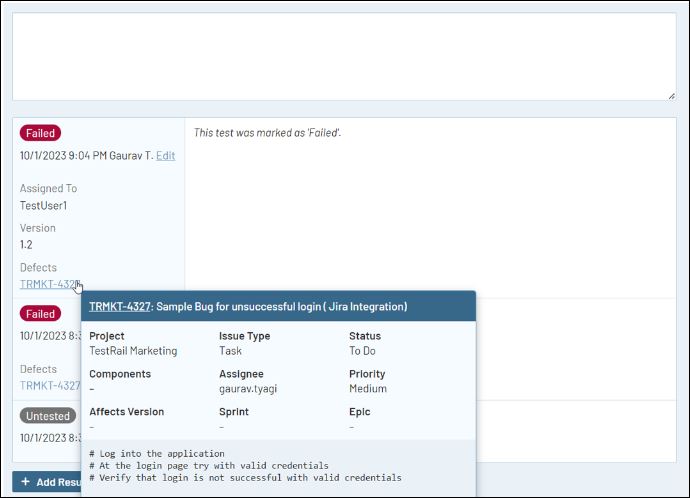Click the Medium priority value in popup
This screenshot has width=690, height=498.
[367, 389]
